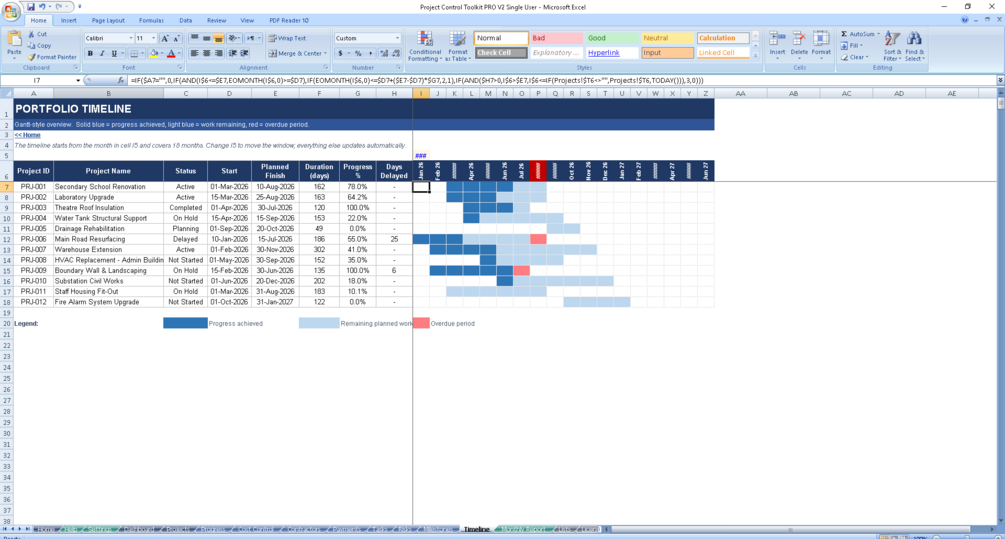Image resolution: width=1005 pixels, height=539 pixels.
Task: Click the Fill button
Action: click(852, 46)
